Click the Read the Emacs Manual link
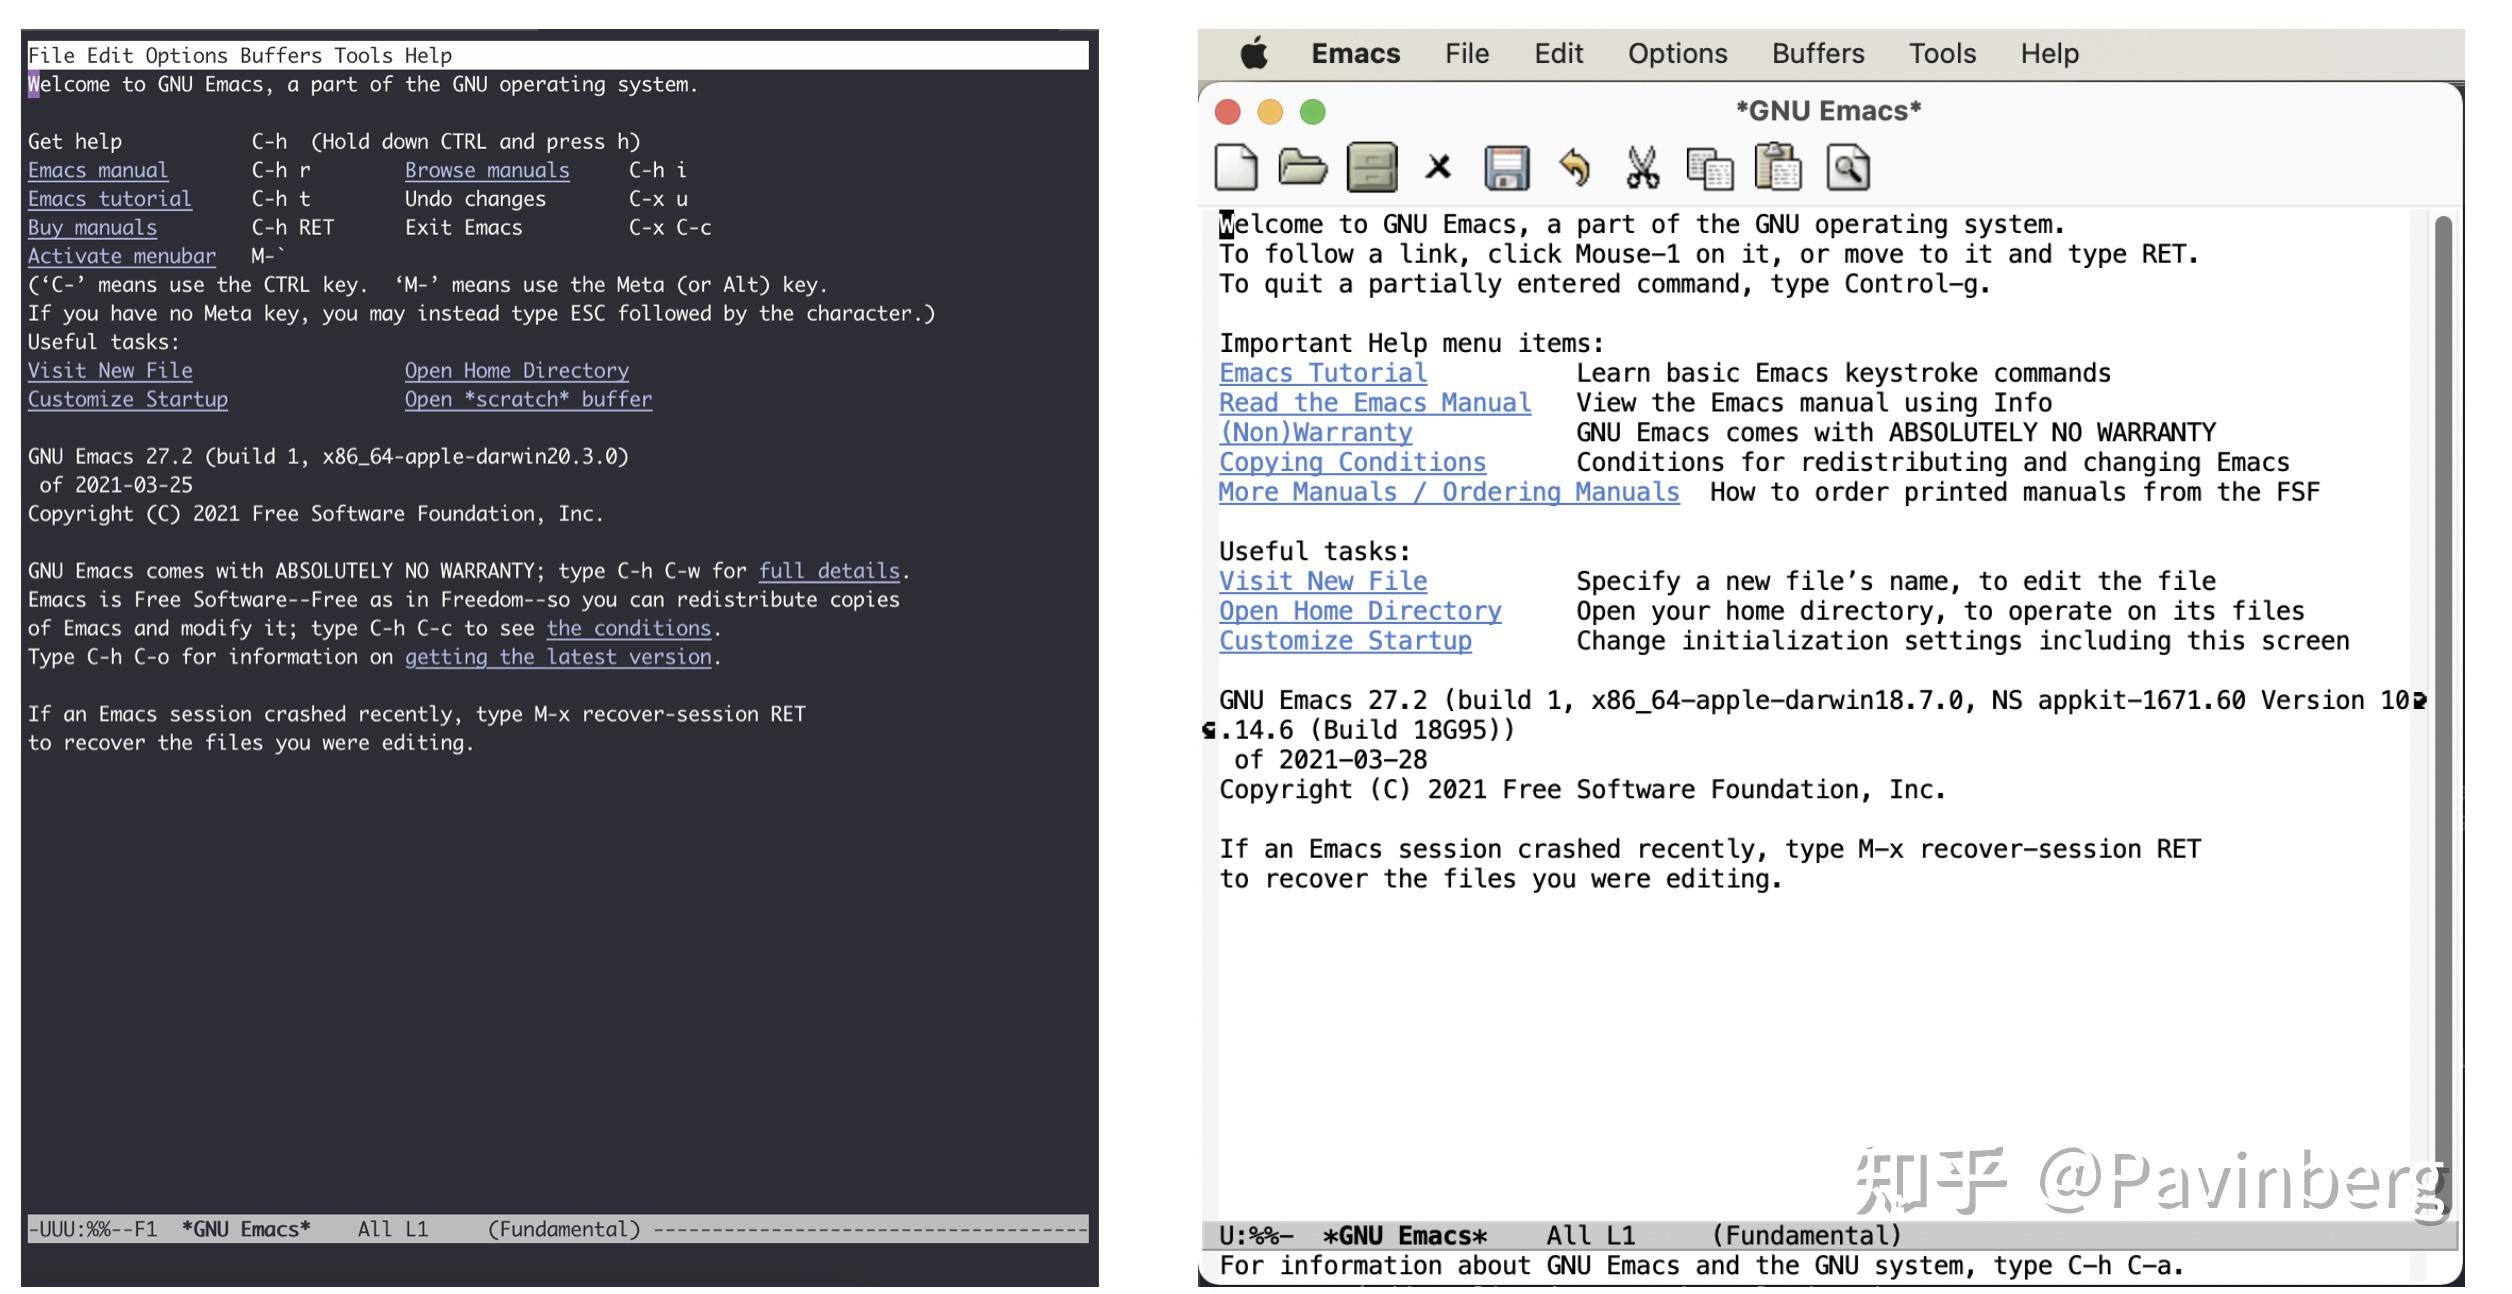Image resolution: width=2512 pixels, height=1294 pixels. 1374,402
